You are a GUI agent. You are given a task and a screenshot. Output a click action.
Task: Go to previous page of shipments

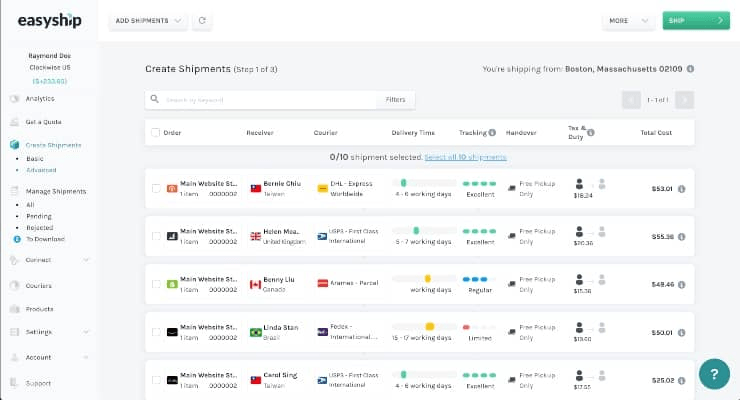(x=631, y=100)
